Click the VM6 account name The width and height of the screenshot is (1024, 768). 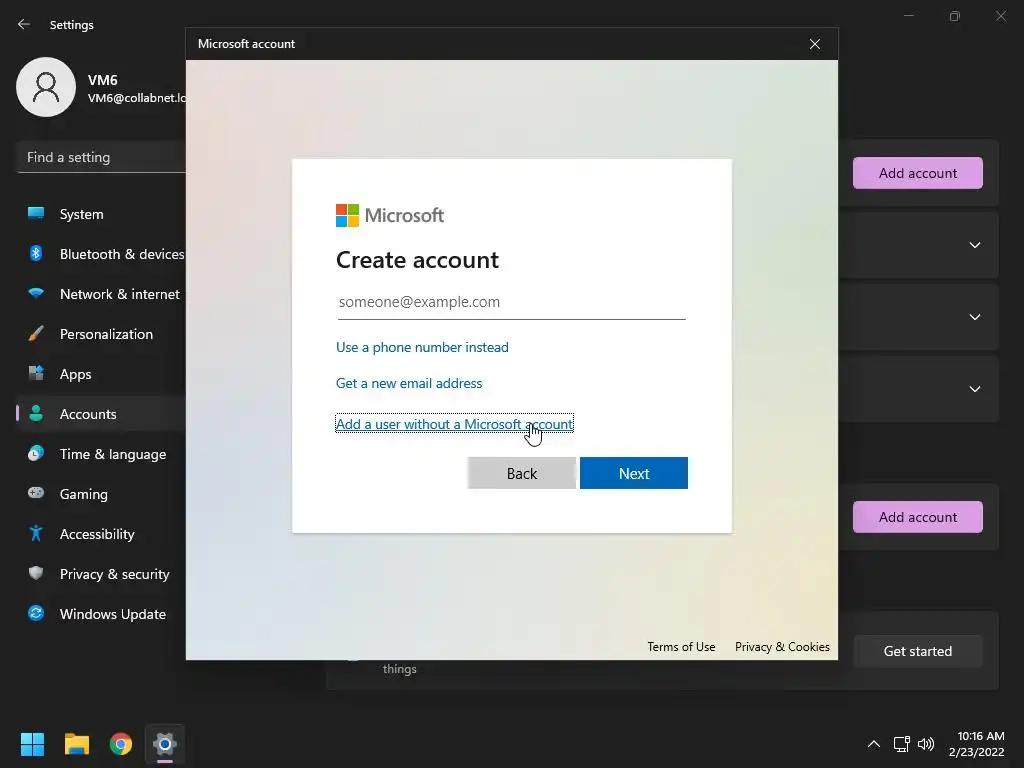103,80
